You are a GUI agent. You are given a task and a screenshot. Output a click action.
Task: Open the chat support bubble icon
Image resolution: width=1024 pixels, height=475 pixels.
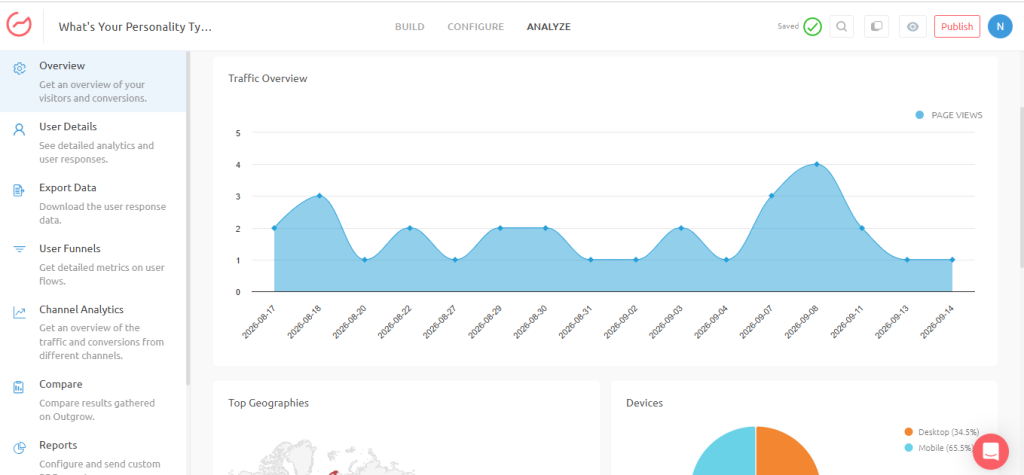pos(991,451)
